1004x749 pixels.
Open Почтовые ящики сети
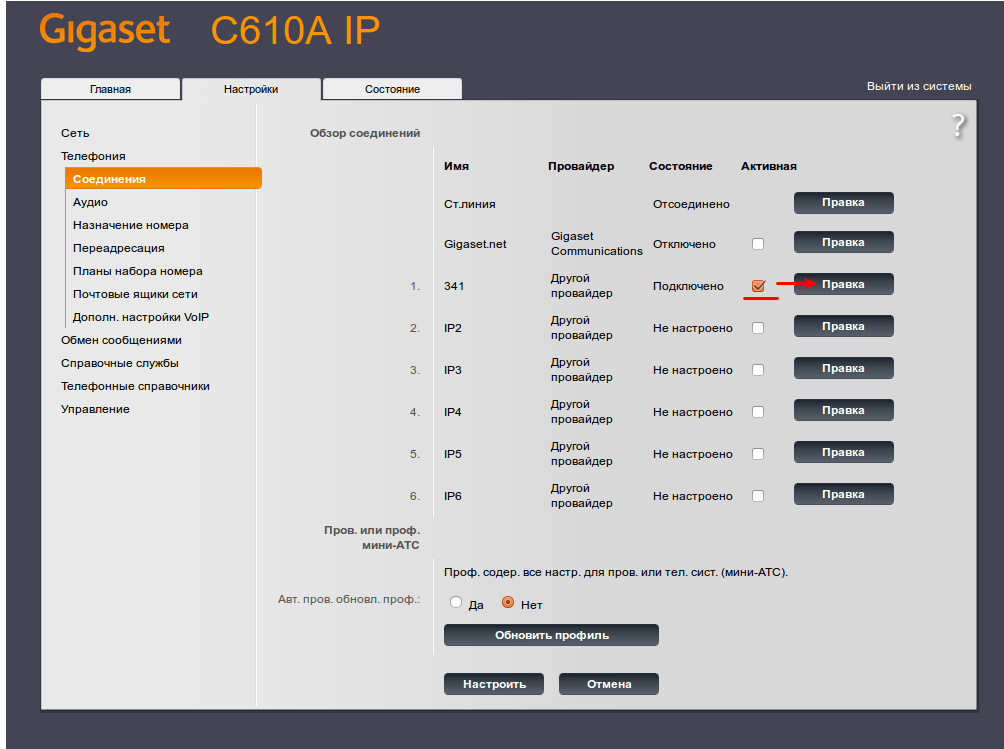[135, 294]
